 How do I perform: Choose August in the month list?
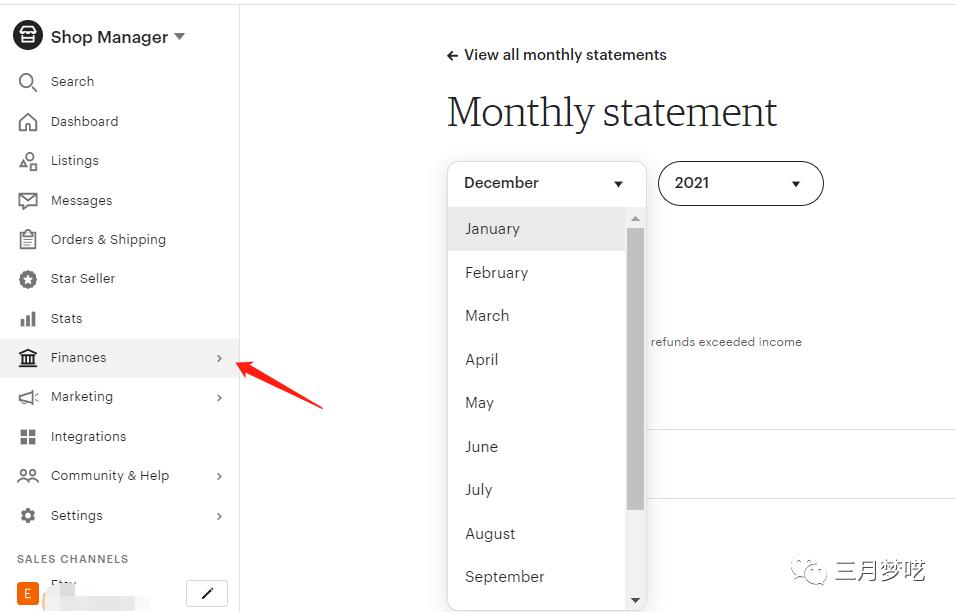pyautogui.click(x=490, y=534)
